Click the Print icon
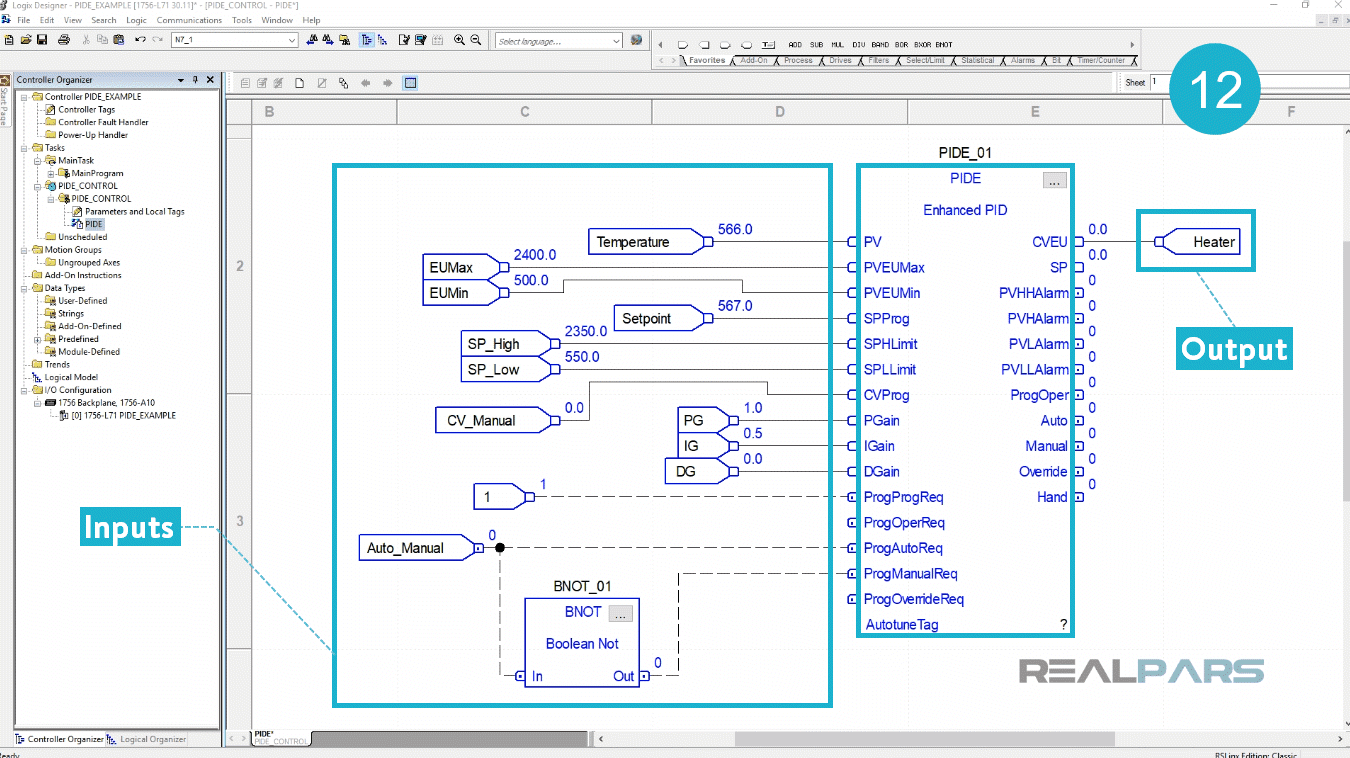 click(x=65, y=40)
